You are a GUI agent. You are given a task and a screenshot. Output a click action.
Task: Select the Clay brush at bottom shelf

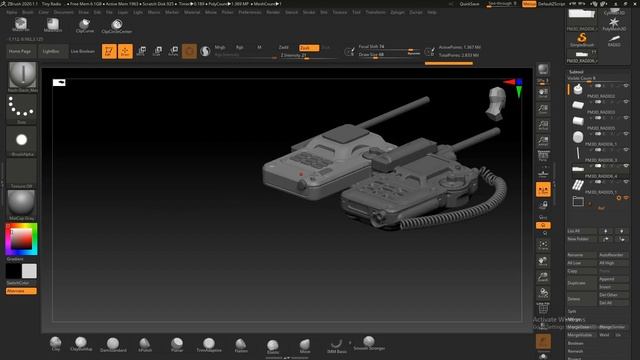pos(56,344)
